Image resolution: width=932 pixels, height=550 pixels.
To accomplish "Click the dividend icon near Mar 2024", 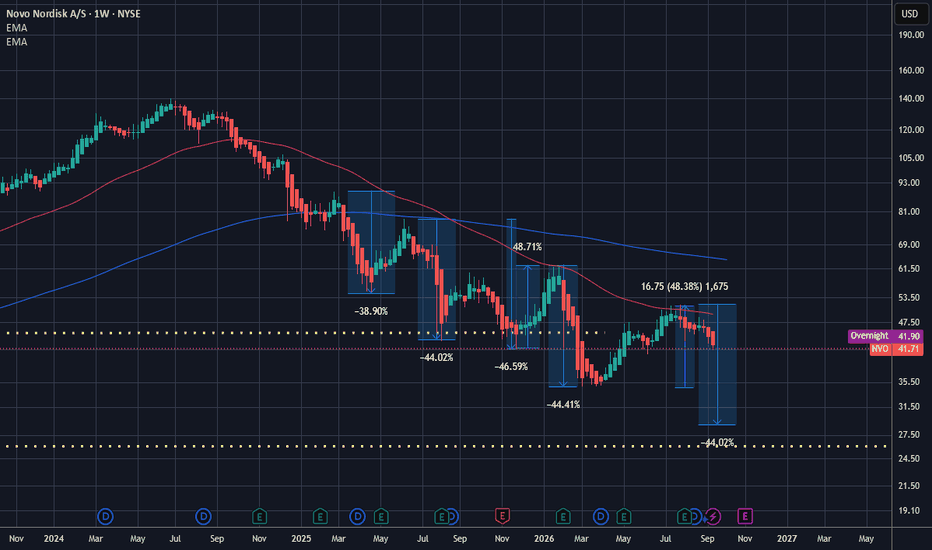I will (105, 516).
